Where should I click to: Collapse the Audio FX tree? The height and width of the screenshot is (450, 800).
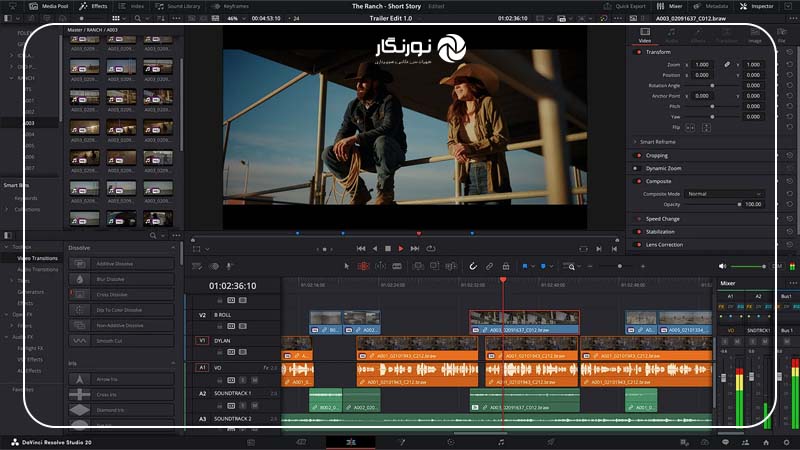[x=6, y=337]
